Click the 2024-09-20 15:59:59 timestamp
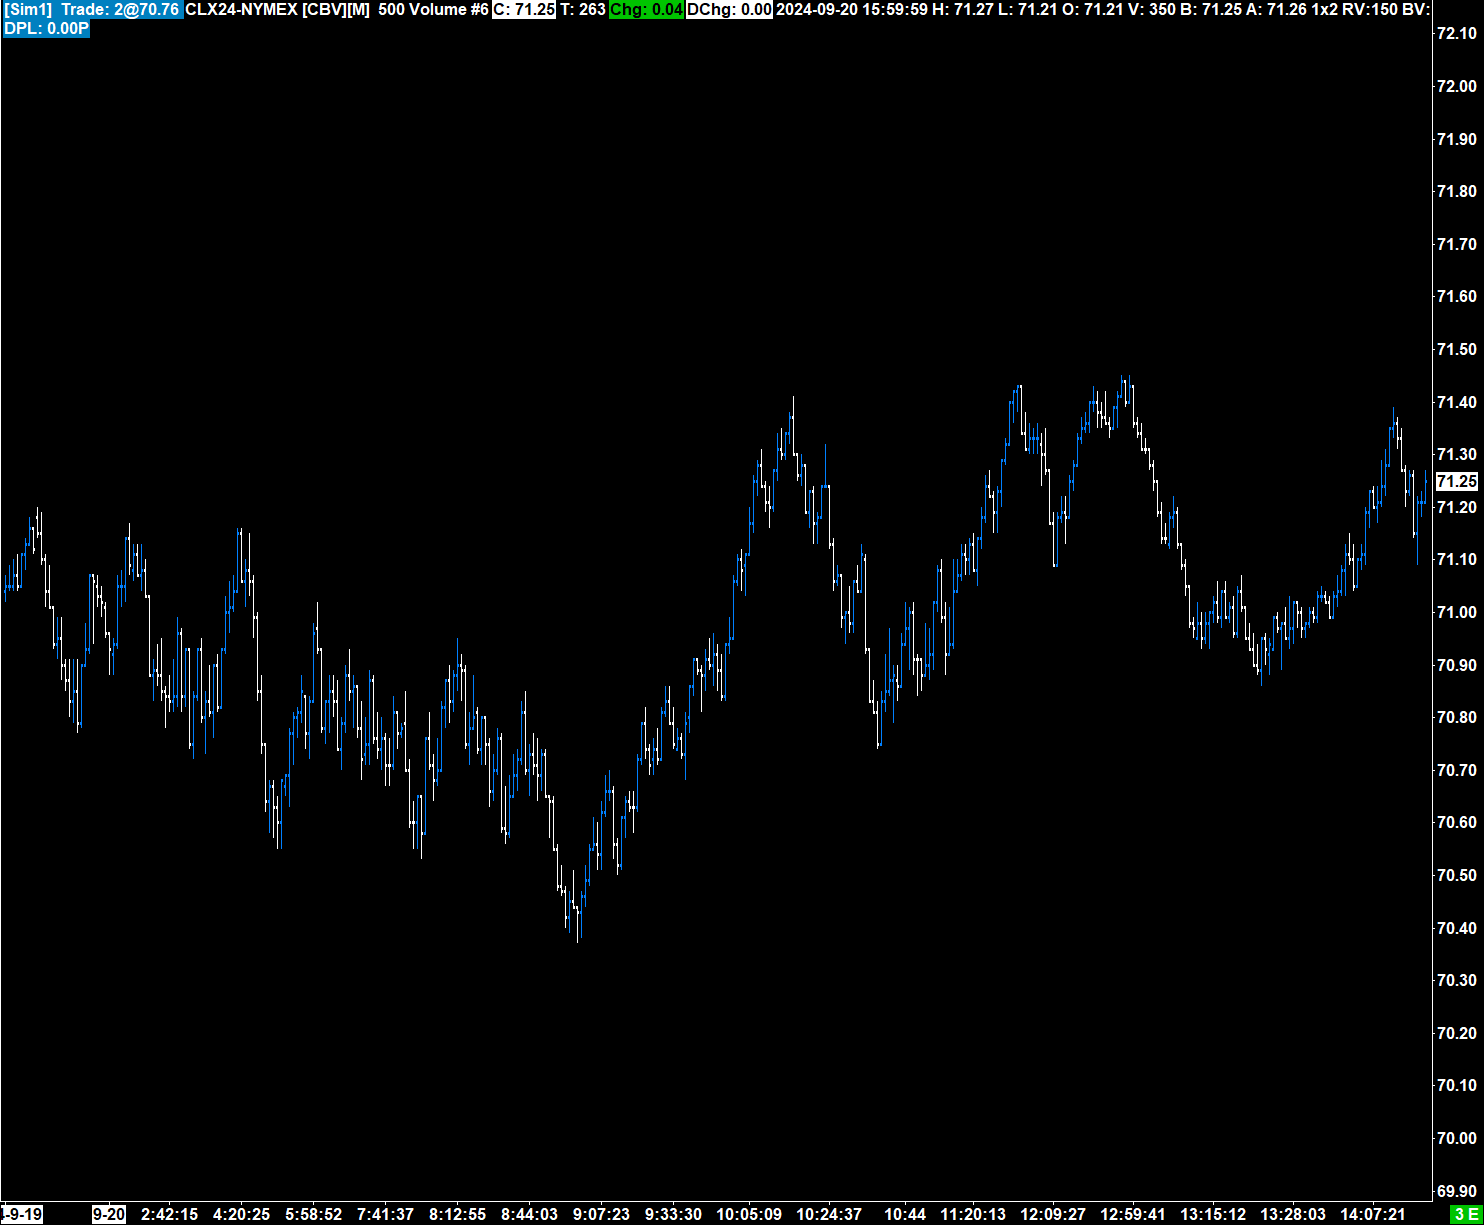 (x=852, y=9)
